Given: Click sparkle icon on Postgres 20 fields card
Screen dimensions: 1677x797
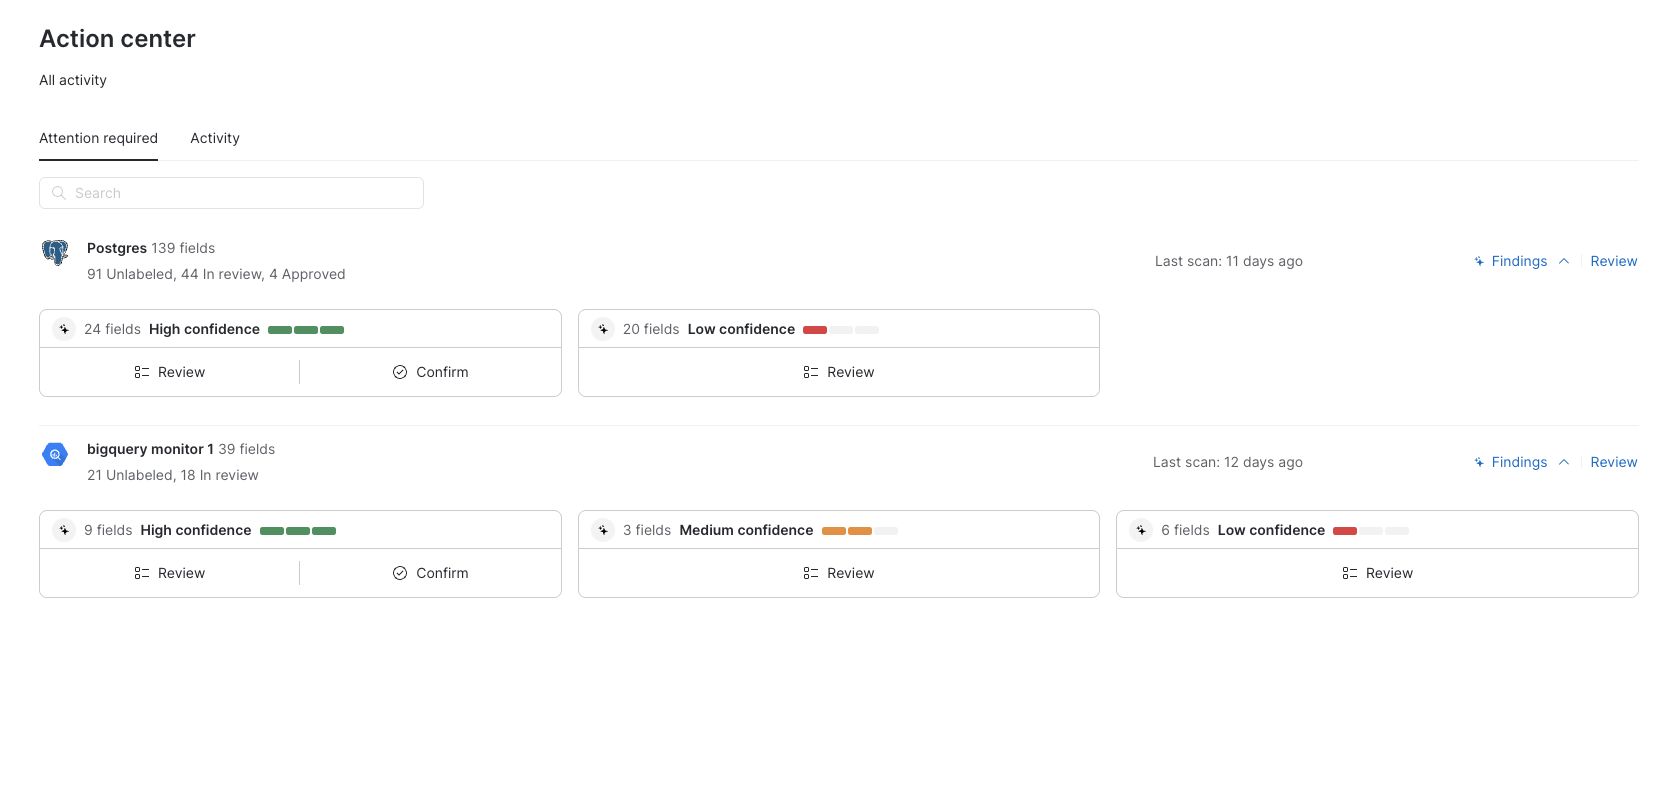Looking at the screenshot, I should 603,329.
